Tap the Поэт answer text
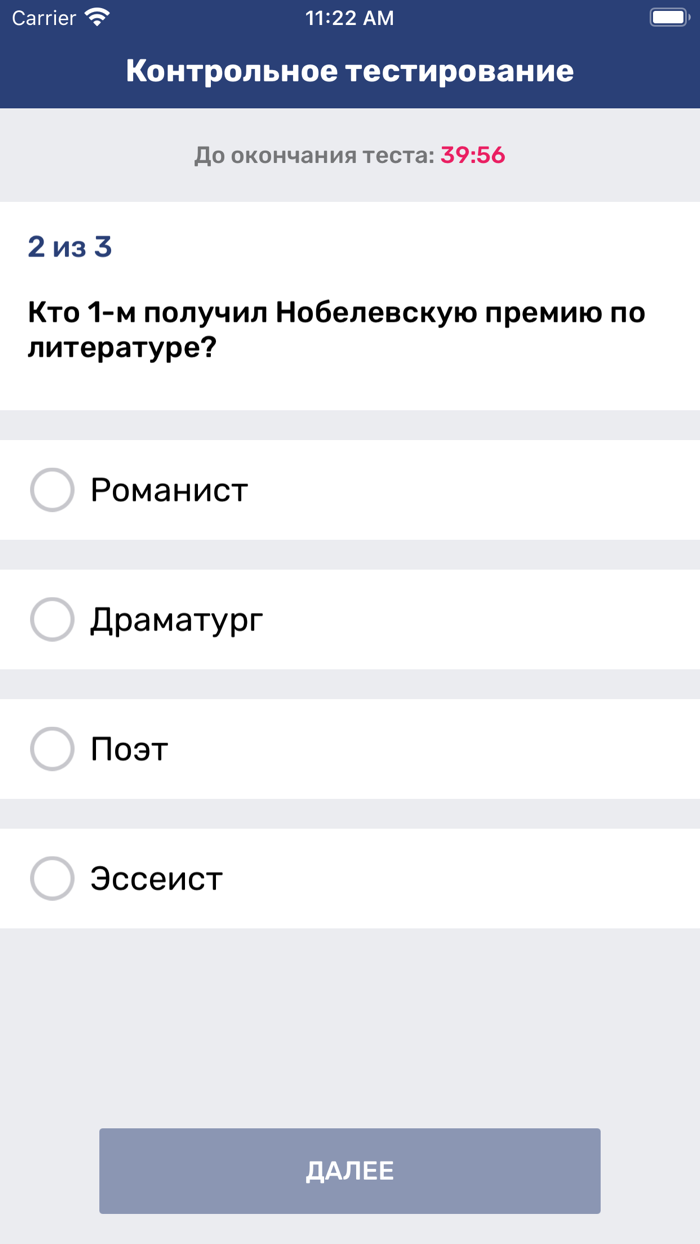 pos(129,749)
